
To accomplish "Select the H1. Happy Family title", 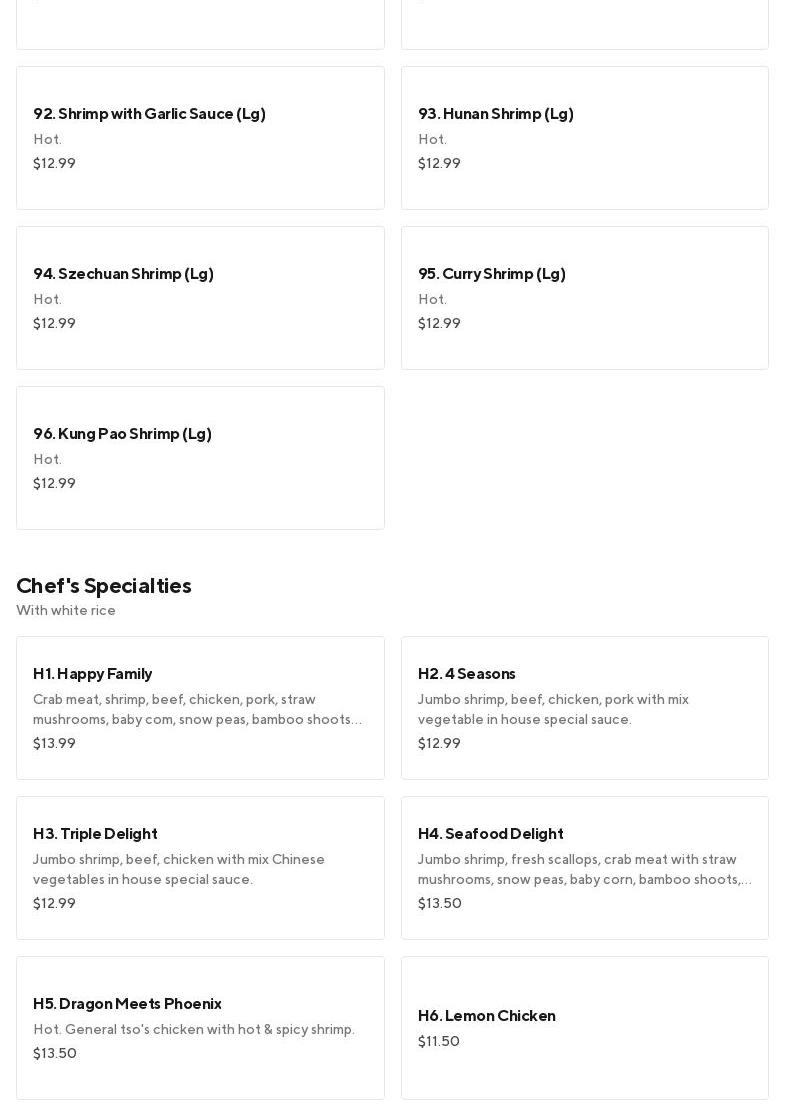I will click(x=93, y=673).
